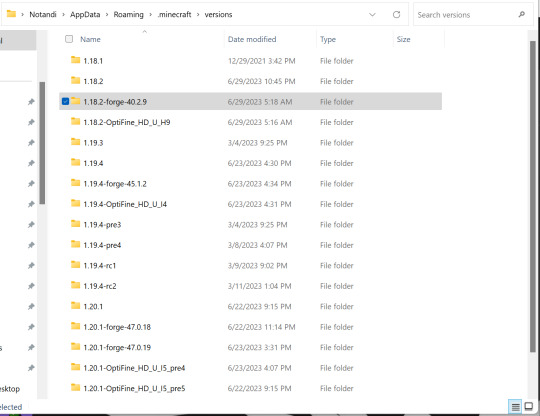Click the folder icon of 1.20.1-forge-47.0.19
Image resolution: width=540 pixels, height=416 pixels.
point(75,346)
